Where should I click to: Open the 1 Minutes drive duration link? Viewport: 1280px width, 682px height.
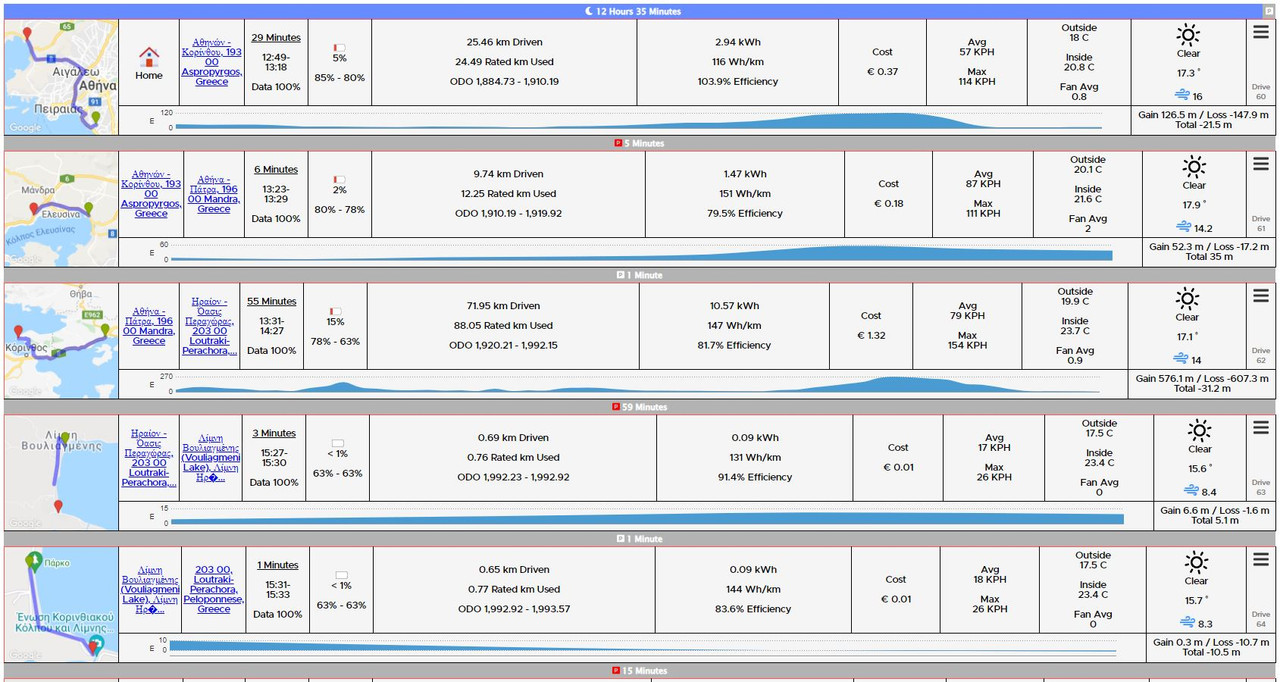point(278,566)
